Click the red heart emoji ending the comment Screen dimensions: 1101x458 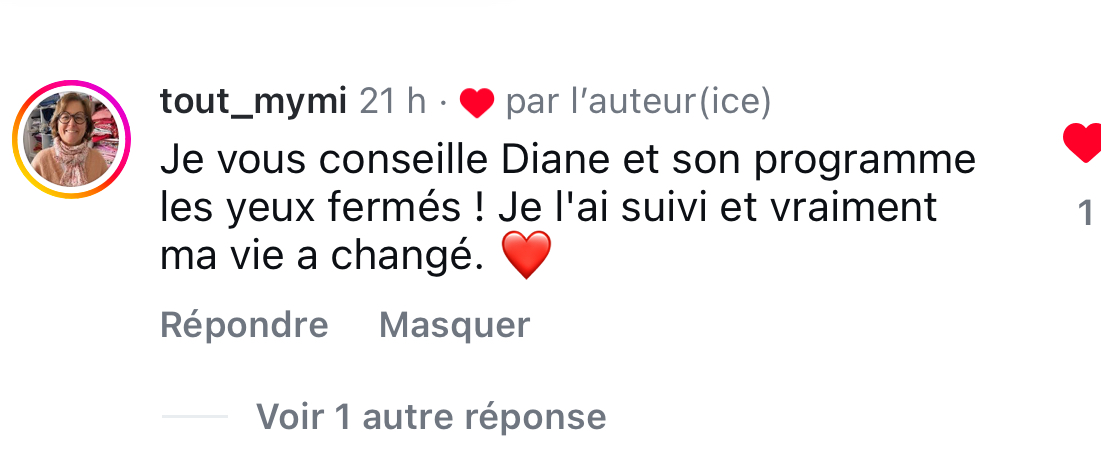tap(525, 256)
